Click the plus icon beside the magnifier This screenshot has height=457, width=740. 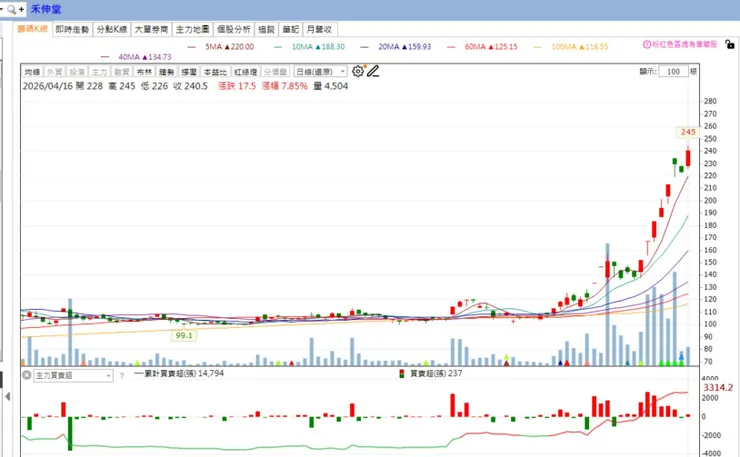[x=21, y=9]
